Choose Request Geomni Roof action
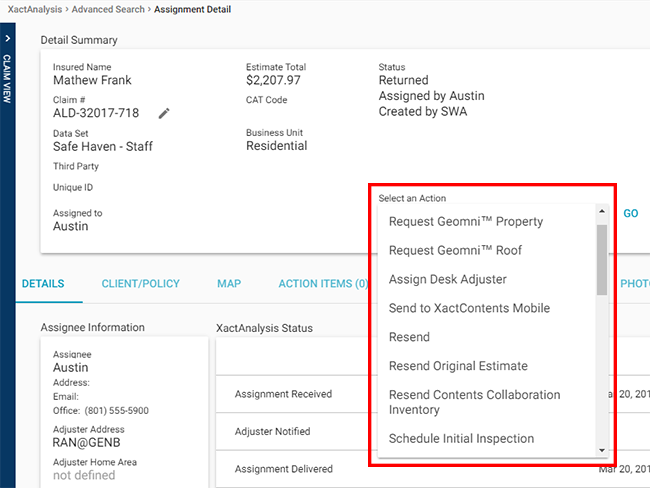 pos(455,250)
